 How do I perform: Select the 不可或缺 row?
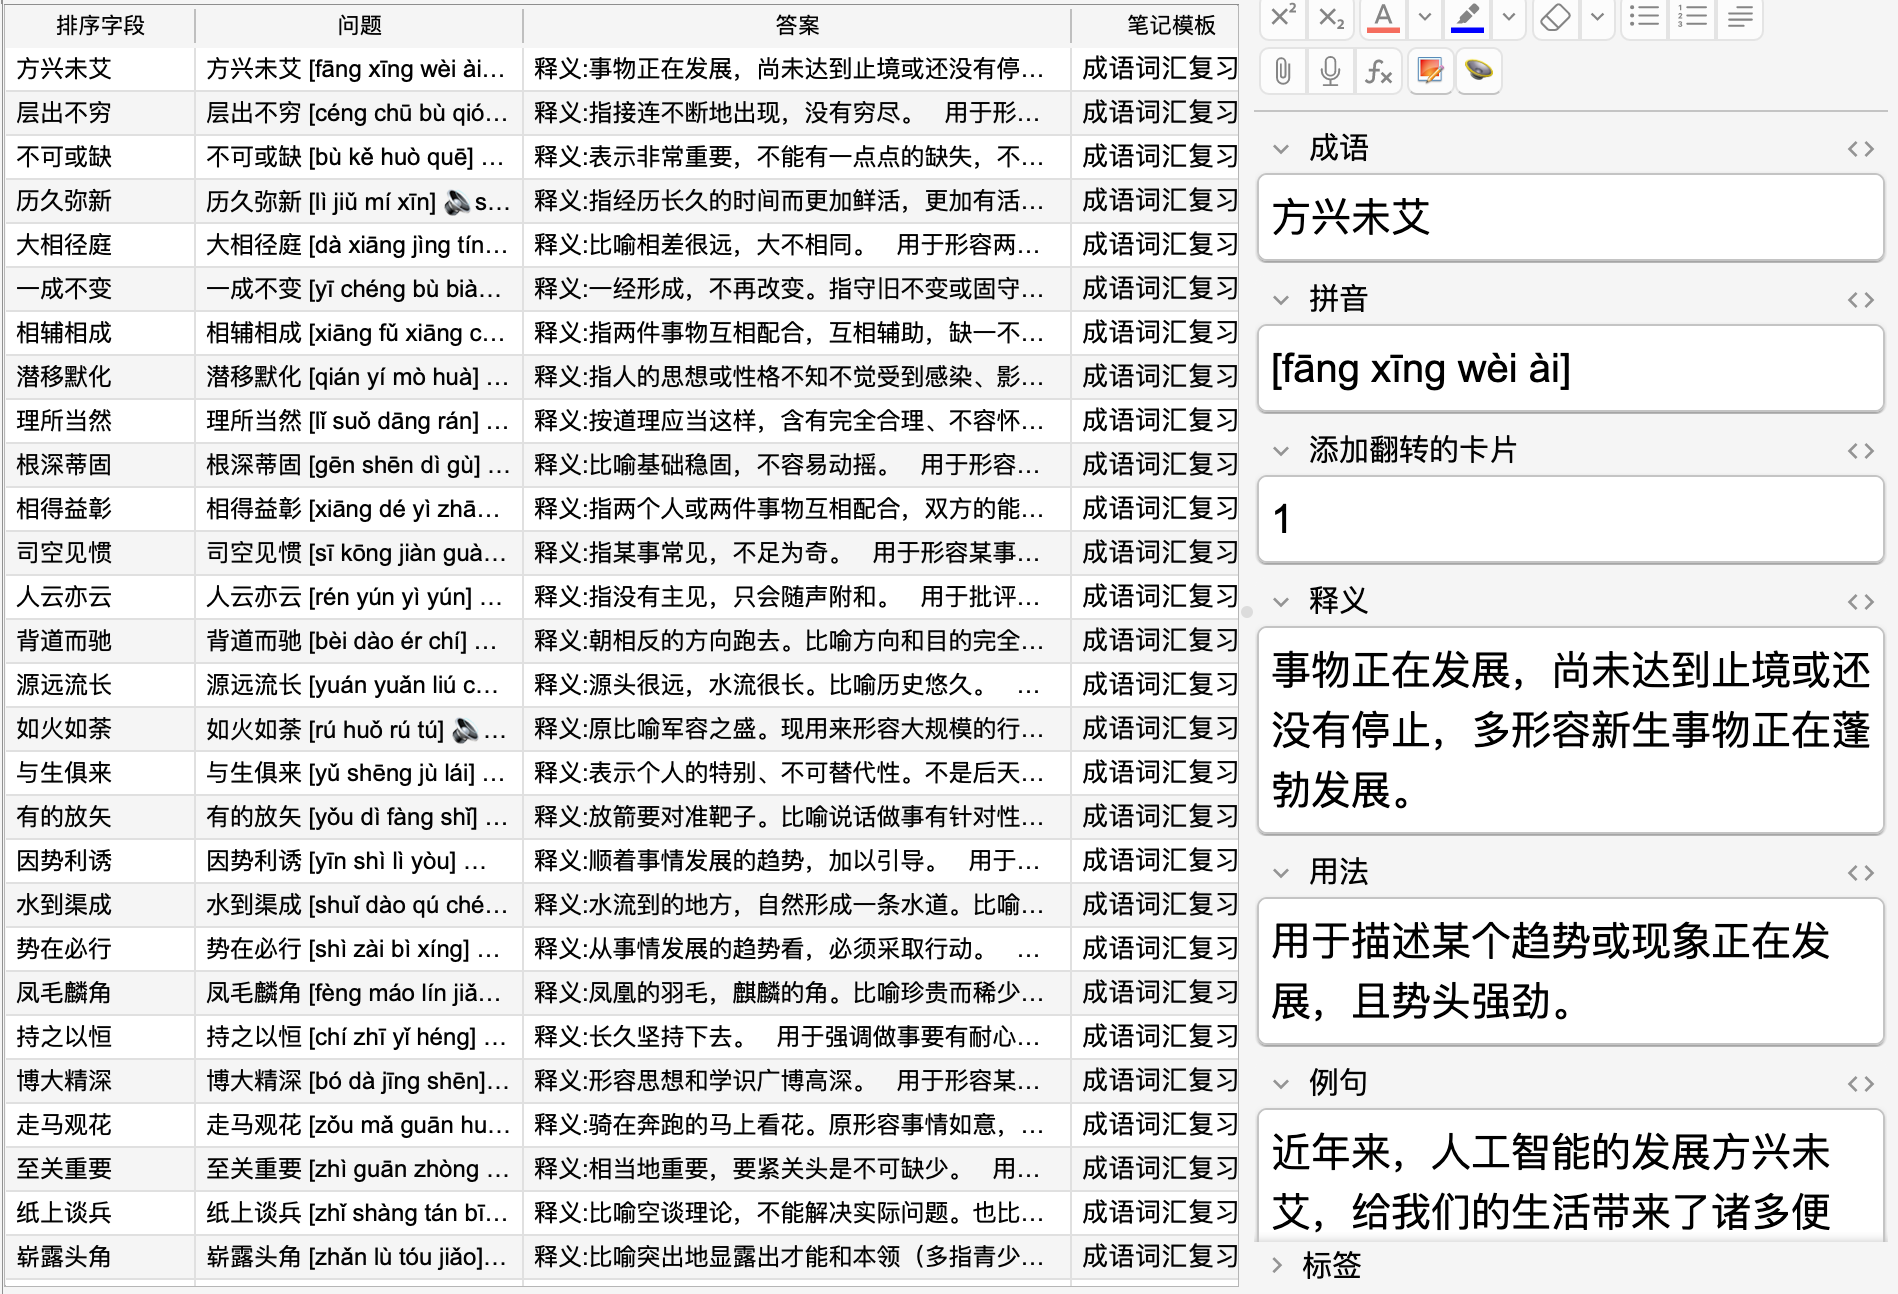pyautogui.click(x=621, y=157)
